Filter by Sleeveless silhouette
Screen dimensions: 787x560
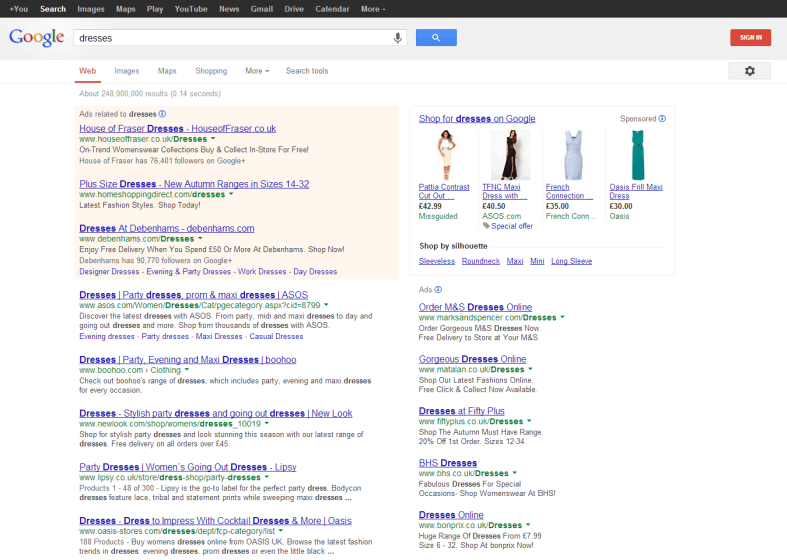point(437,261)
